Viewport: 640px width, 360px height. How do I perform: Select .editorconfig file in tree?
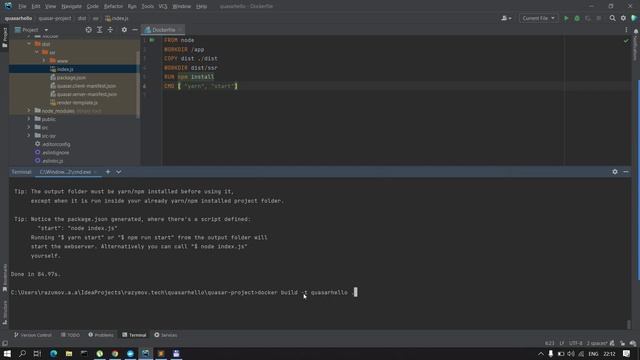pos(56,144)
